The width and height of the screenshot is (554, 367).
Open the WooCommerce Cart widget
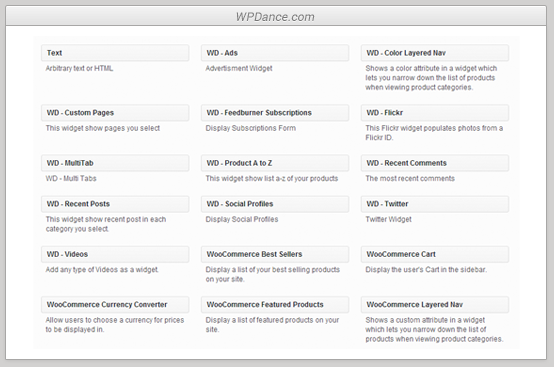[435, 254]
